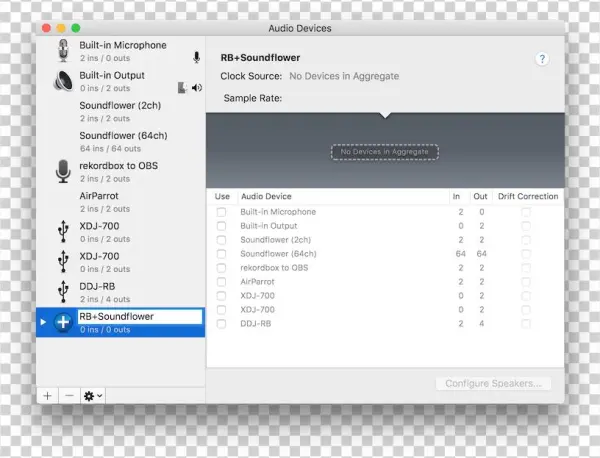Click the Use column header

[222, 196]
